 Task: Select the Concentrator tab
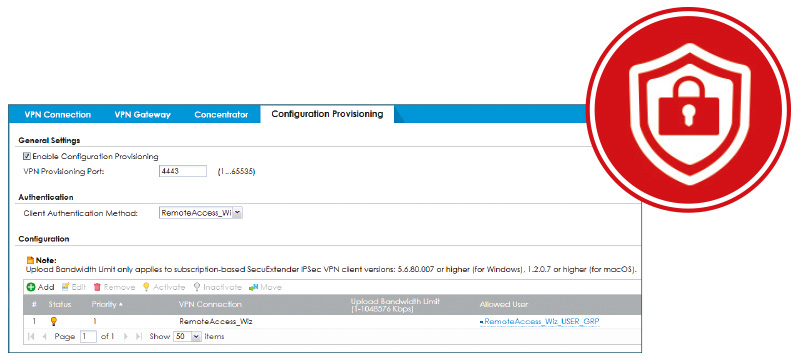tap(221, 115)
